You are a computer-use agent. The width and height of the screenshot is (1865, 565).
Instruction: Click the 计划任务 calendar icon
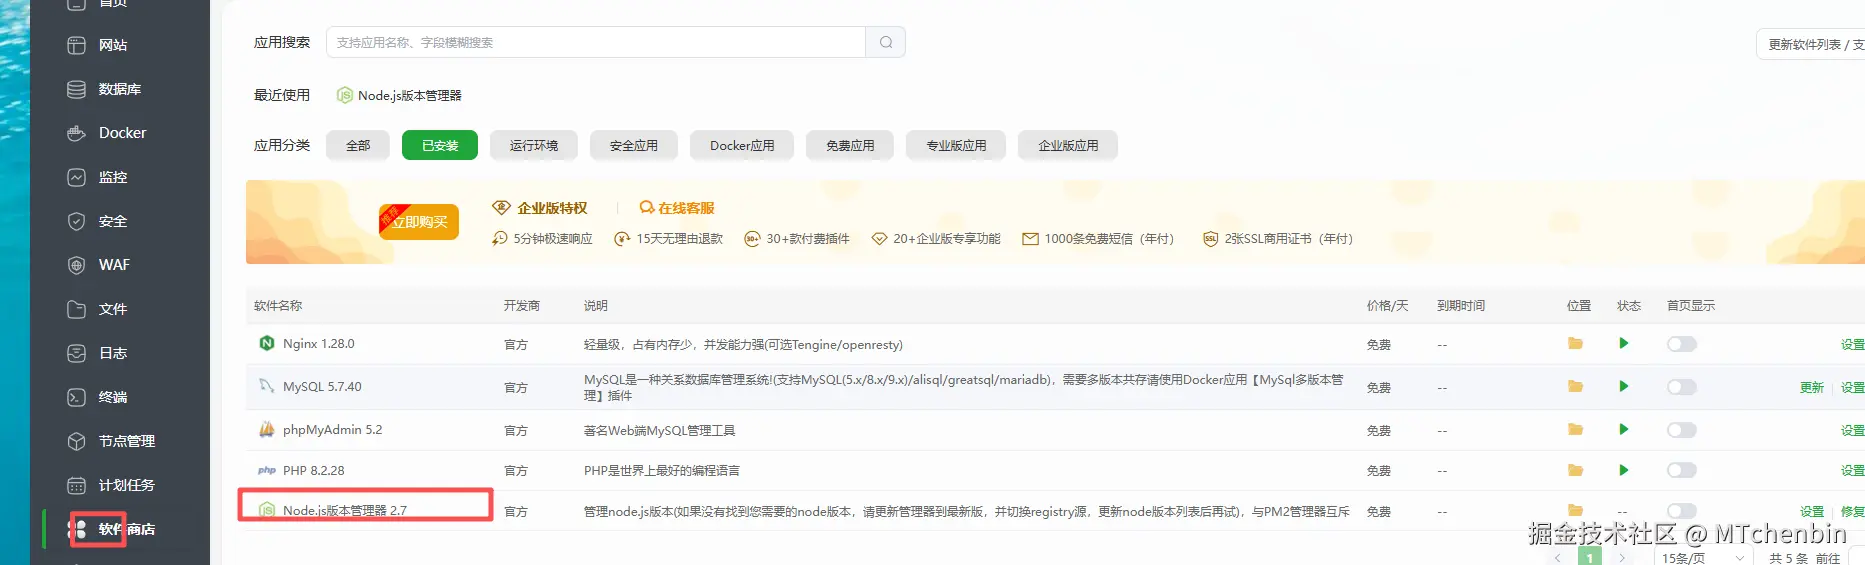(76, 485)
